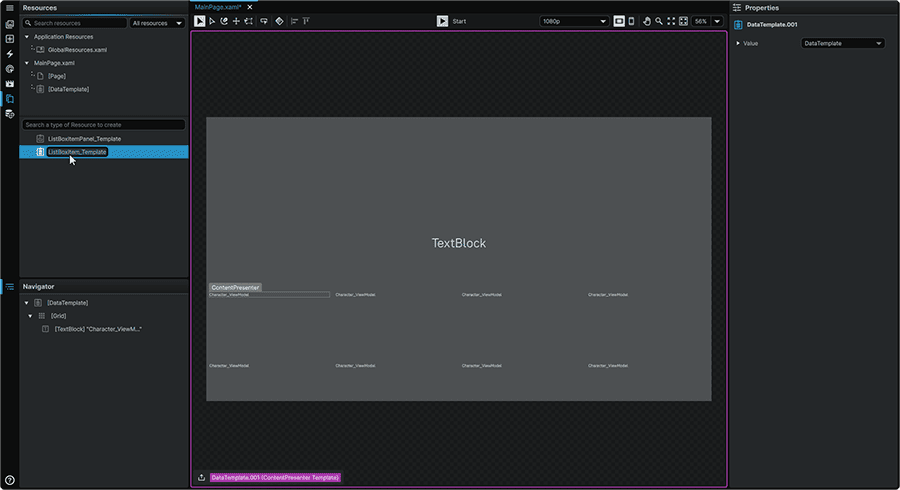Choose the Direct selection tool
900x490 pixels.
click(212, 21)
